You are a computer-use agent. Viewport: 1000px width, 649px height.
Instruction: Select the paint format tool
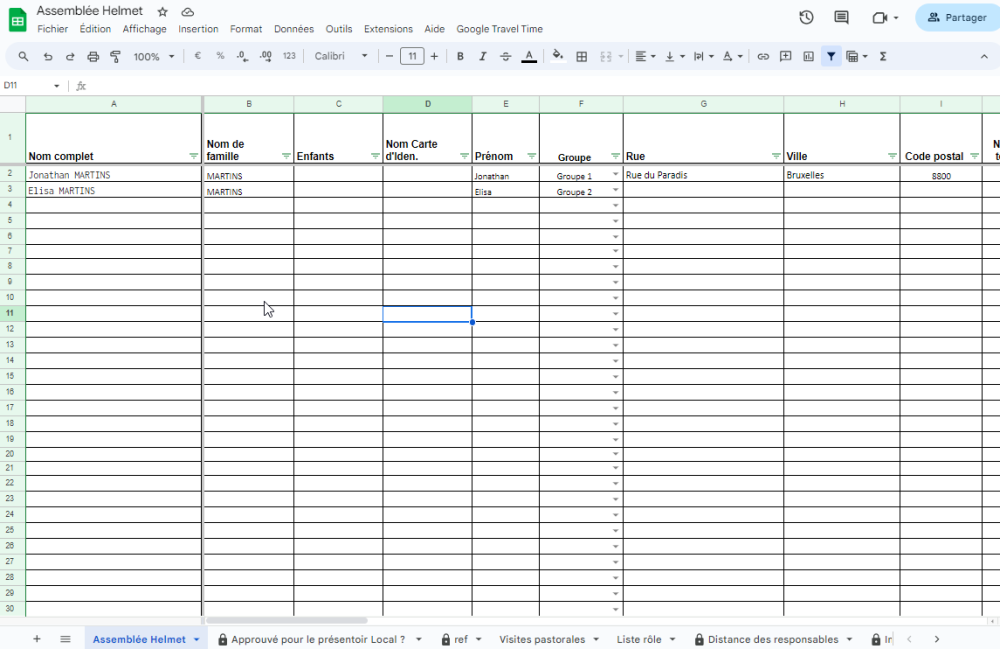pos(116,56)
